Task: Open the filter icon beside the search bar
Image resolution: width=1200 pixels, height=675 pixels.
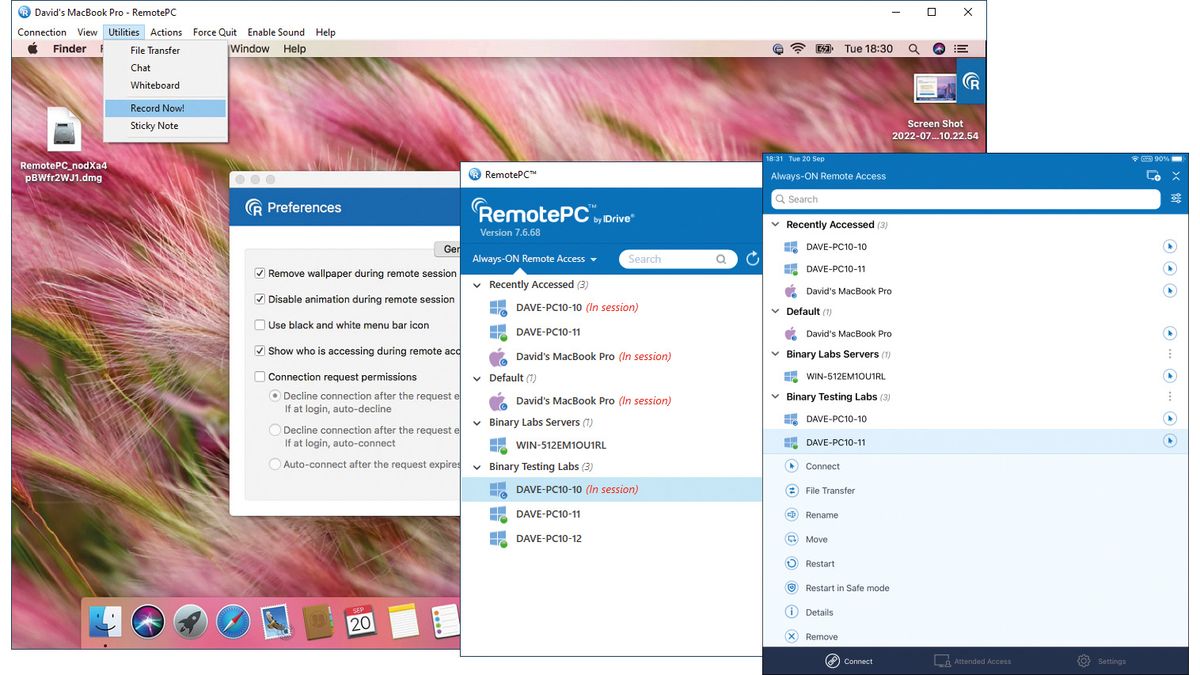Action: point(1176,199)
